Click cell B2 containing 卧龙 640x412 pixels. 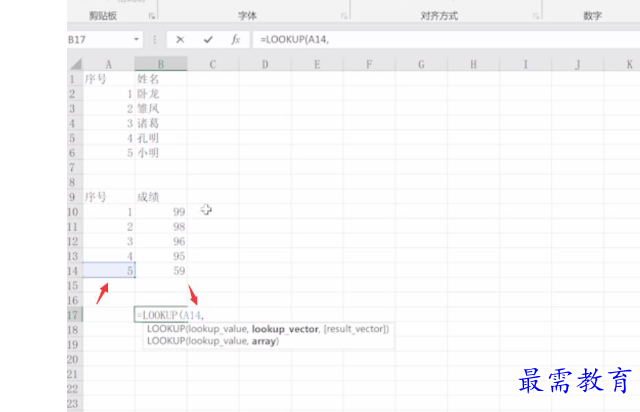[x=161, y=94]
